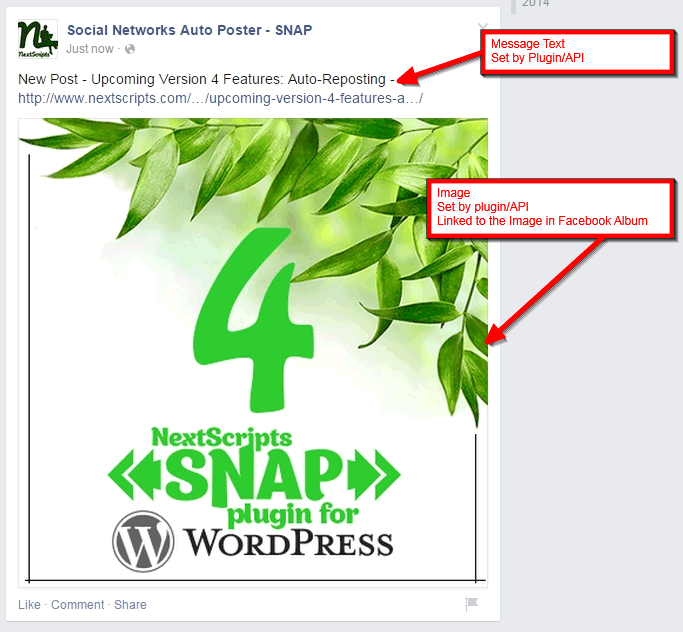
Task: Open Social Networks Auto Poster - SNAP page
Action: click(x=189, y=30)
